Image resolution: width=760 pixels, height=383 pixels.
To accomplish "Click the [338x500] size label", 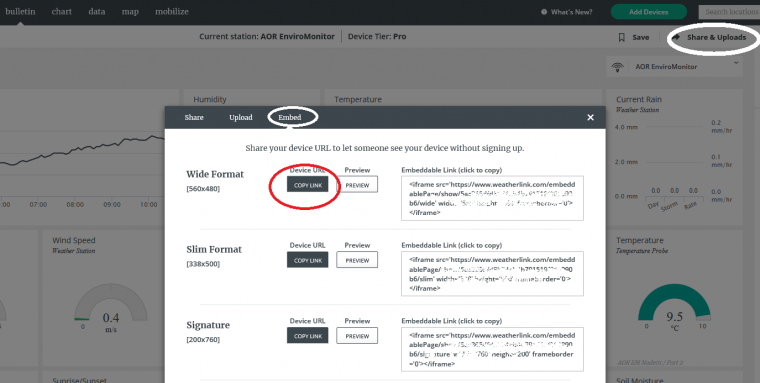I will click(203, 264).
